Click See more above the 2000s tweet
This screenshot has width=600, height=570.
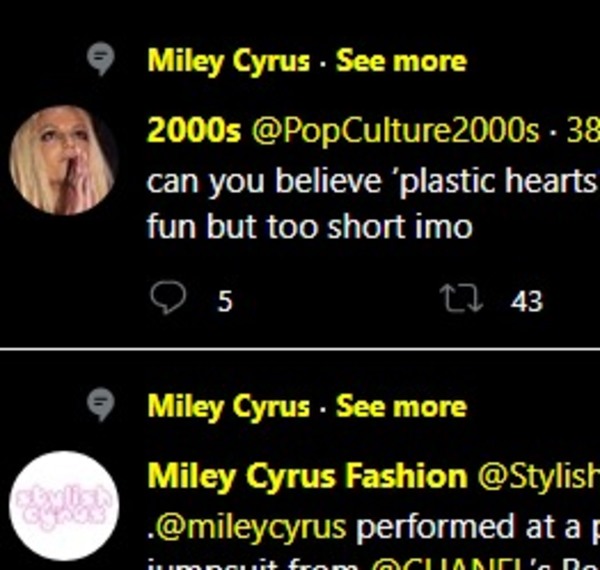(401, 61)
